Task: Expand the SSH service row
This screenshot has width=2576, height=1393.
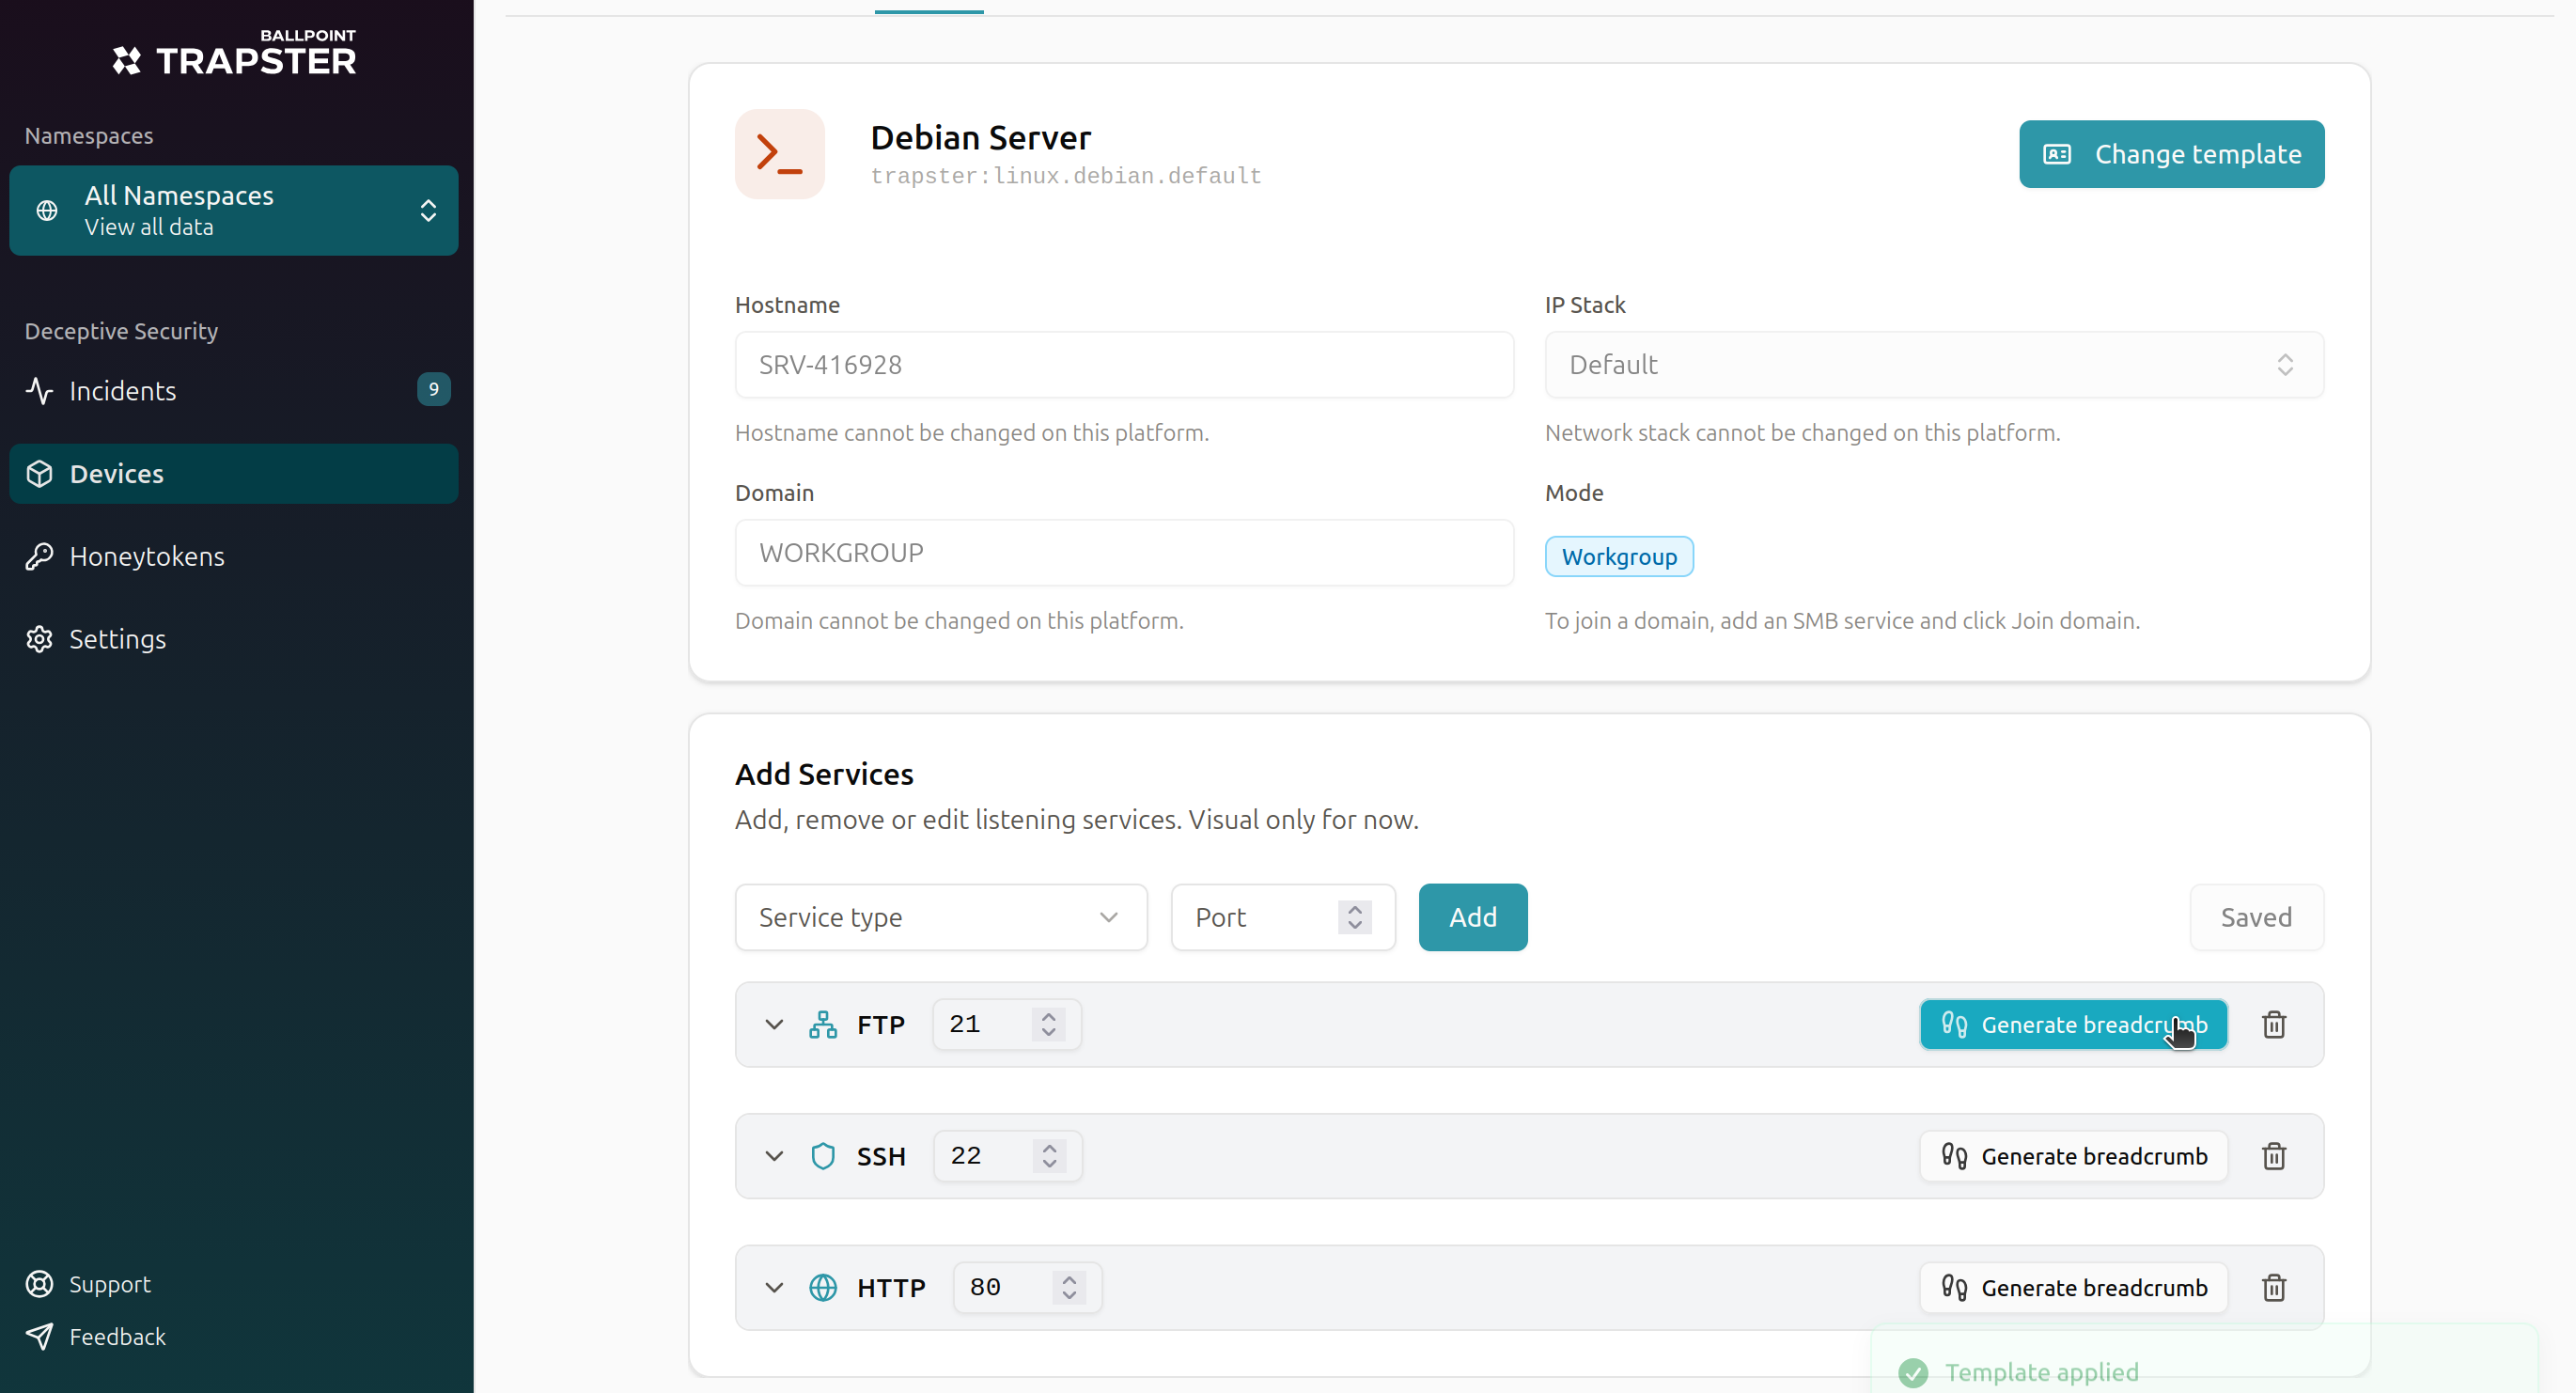Action: click(774, 1156)
